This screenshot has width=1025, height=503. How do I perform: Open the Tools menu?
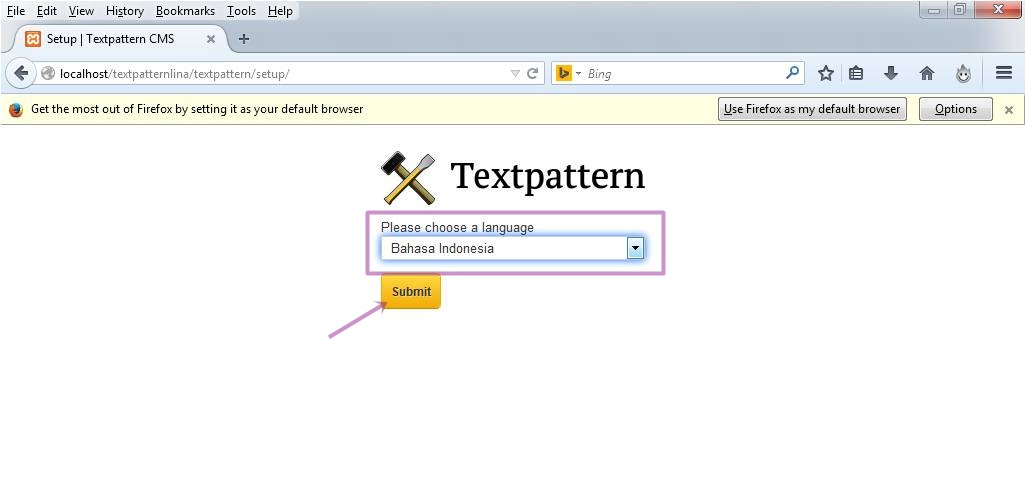click(241, 11)
